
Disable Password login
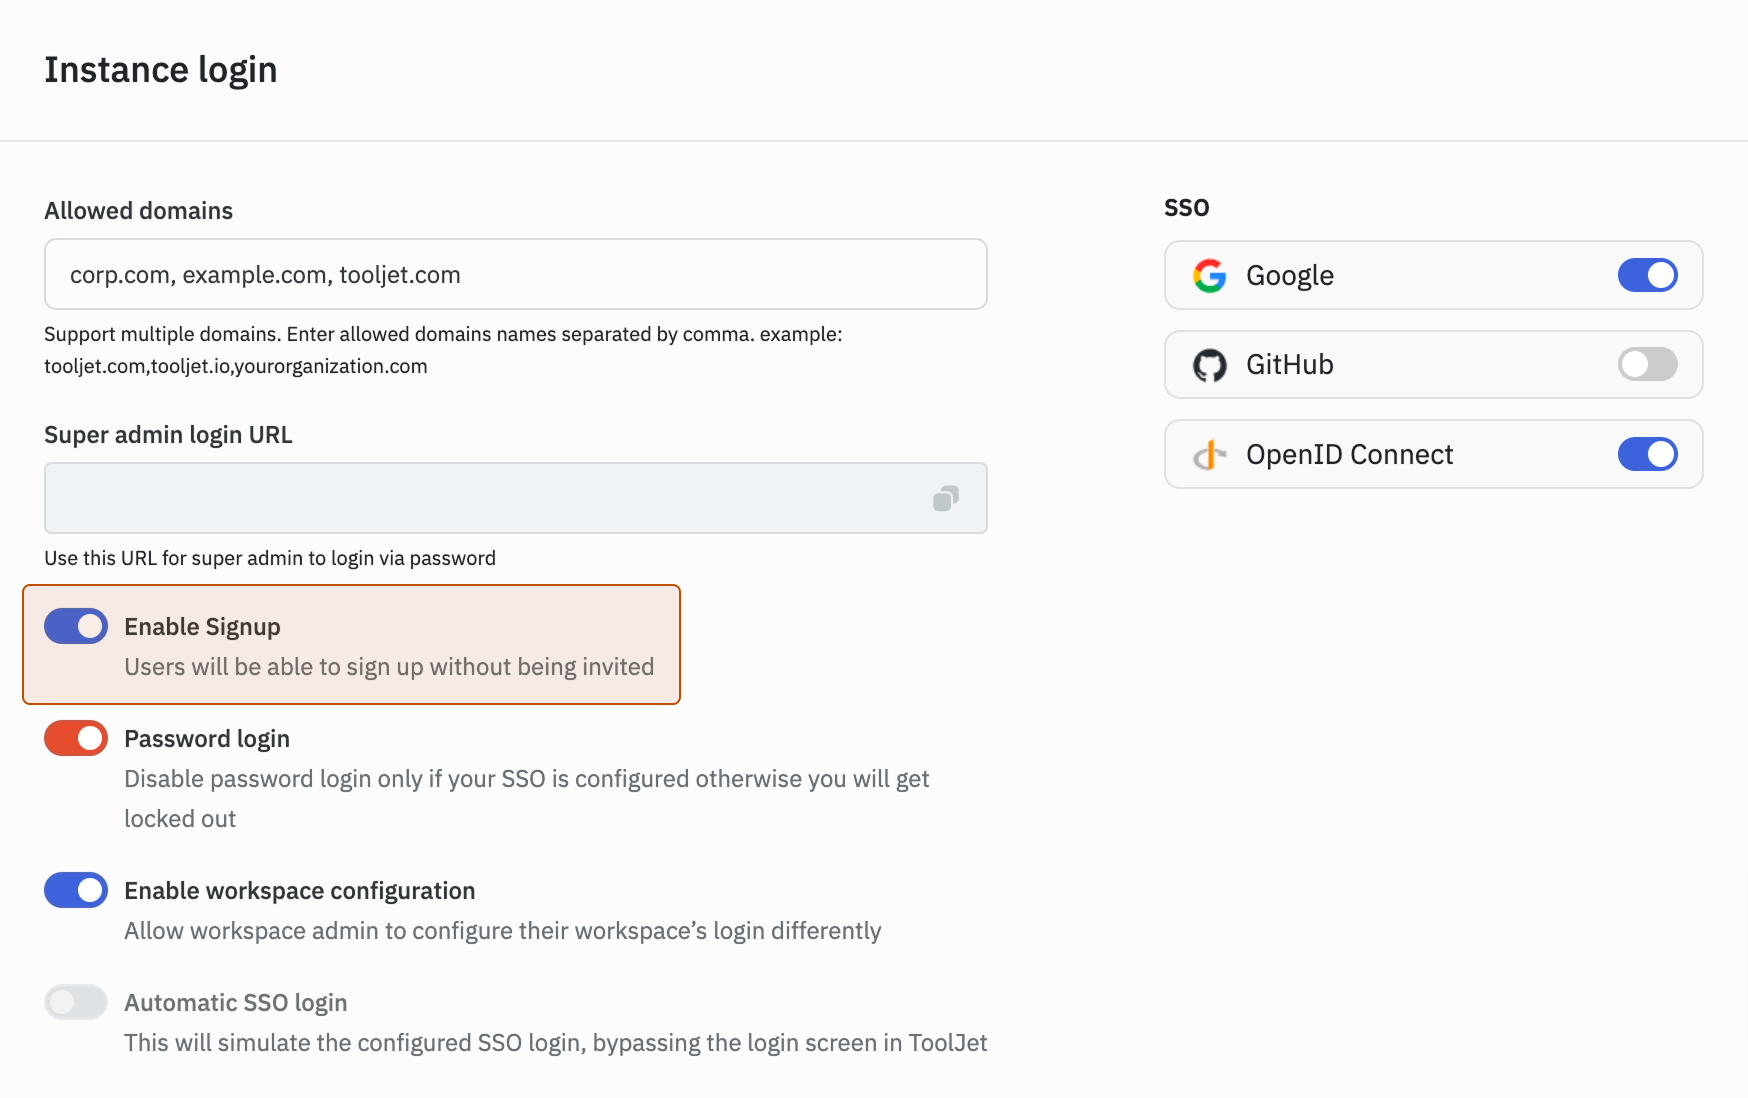75,738
